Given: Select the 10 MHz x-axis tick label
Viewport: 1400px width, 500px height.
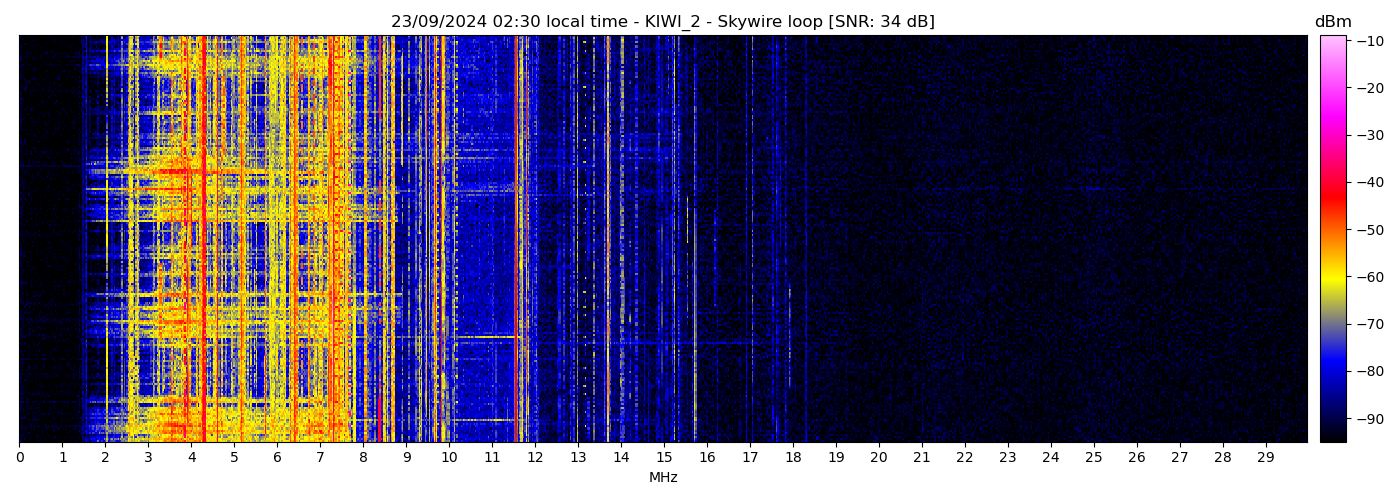Looking at the screenshot, I should [449, 458].
